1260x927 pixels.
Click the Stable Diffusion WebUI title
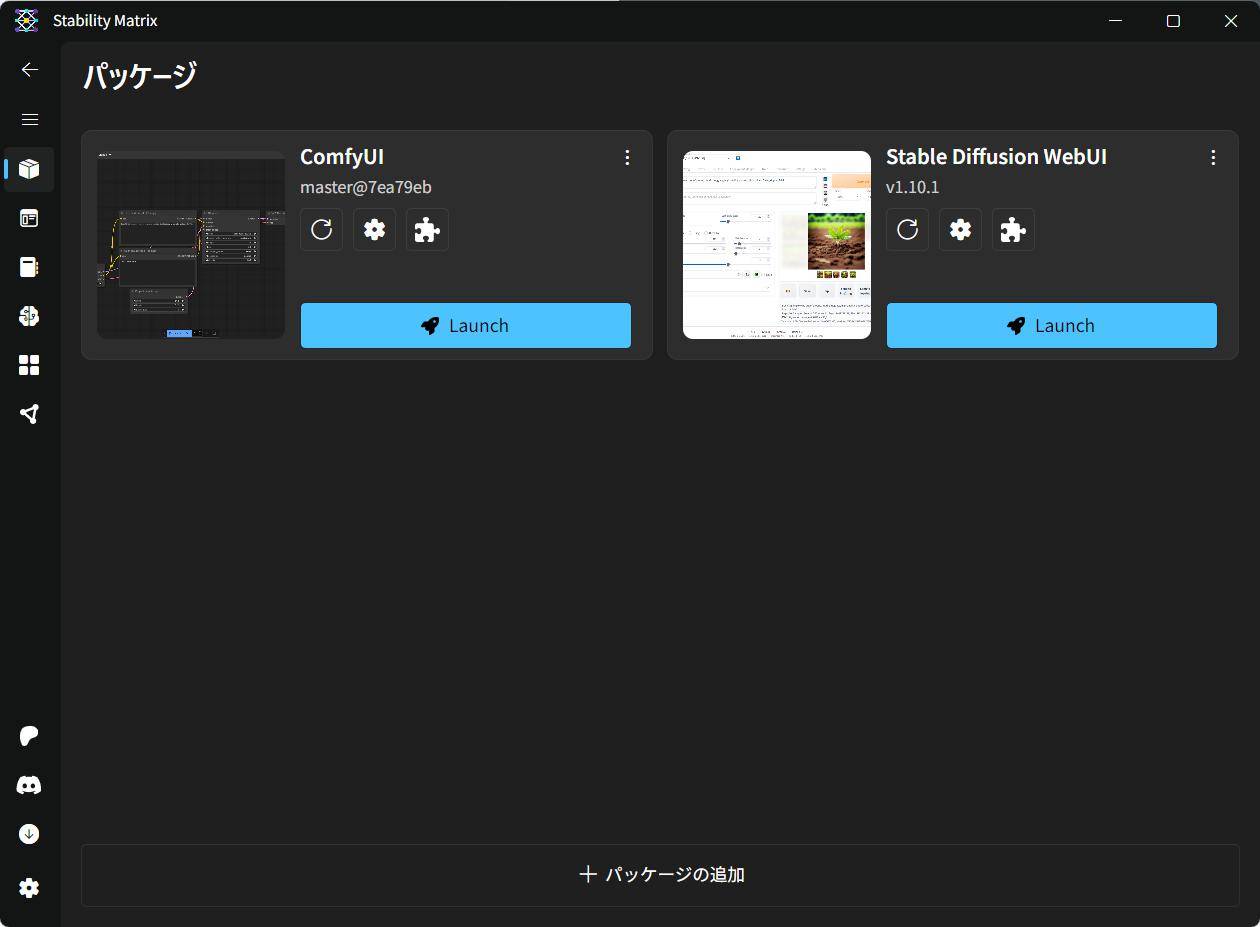(996, 157)
